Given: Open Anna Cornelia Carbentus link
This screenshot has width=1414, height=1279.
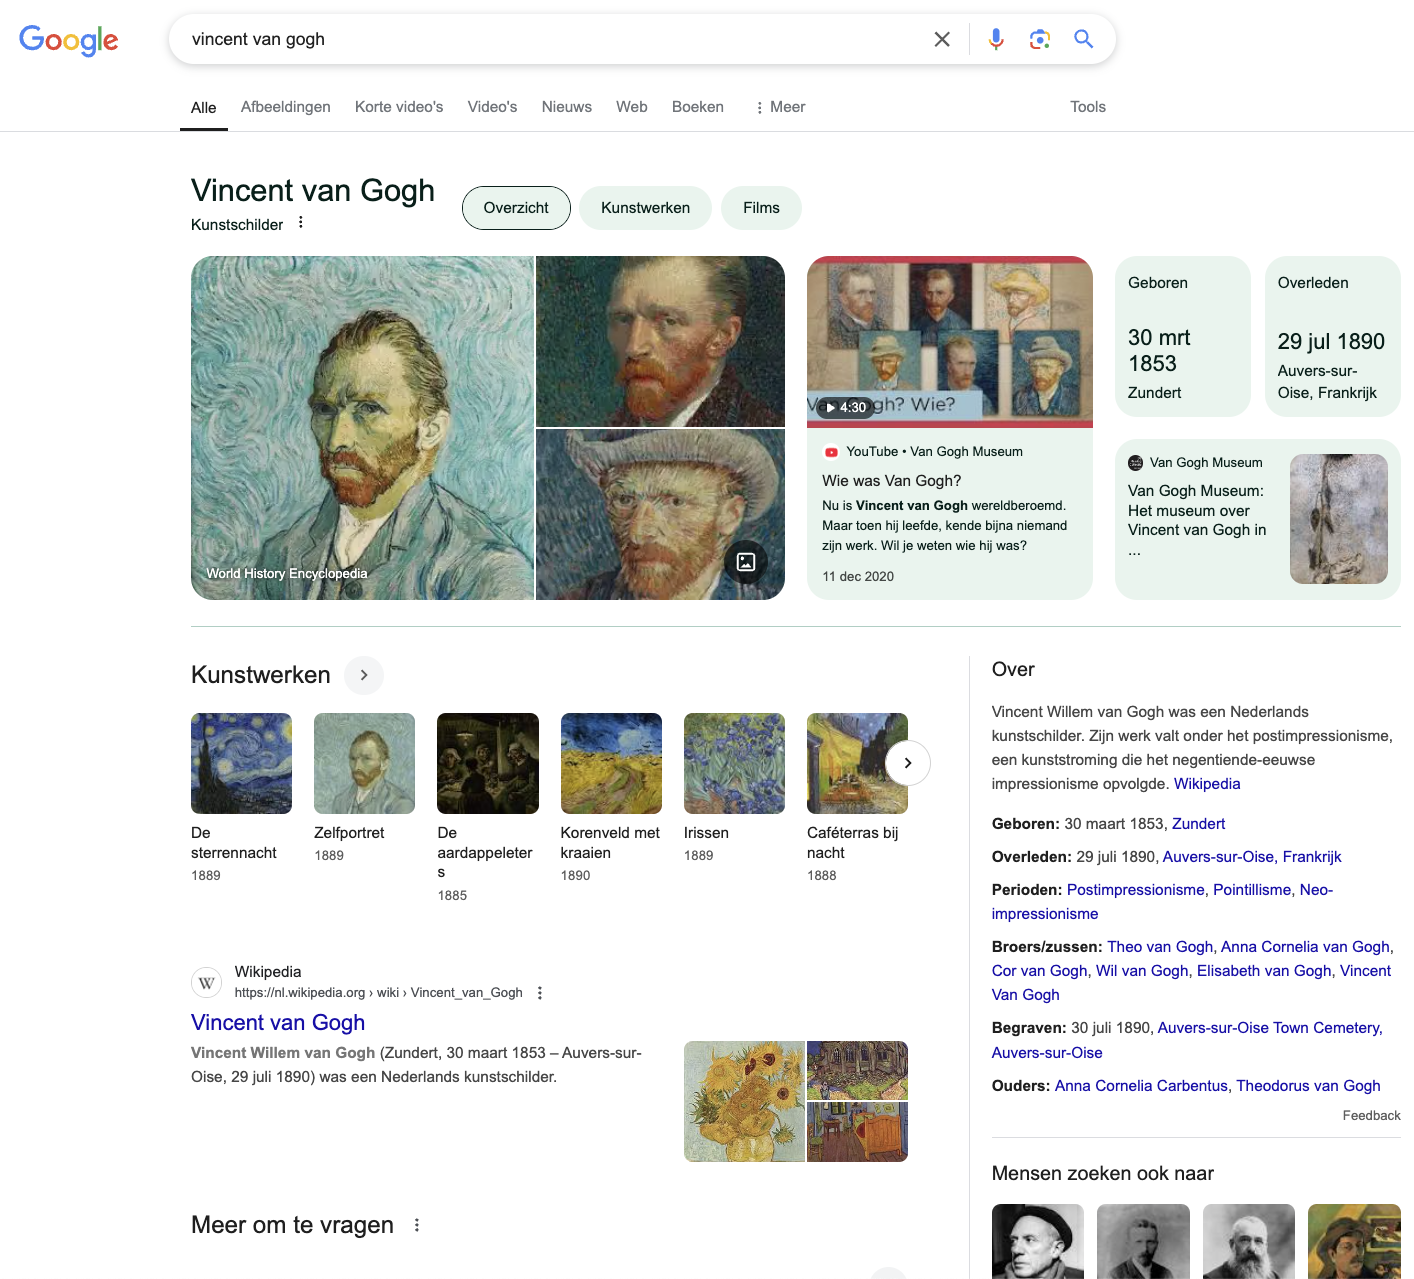Looking at the screenshot, I should [1141, 1086].
